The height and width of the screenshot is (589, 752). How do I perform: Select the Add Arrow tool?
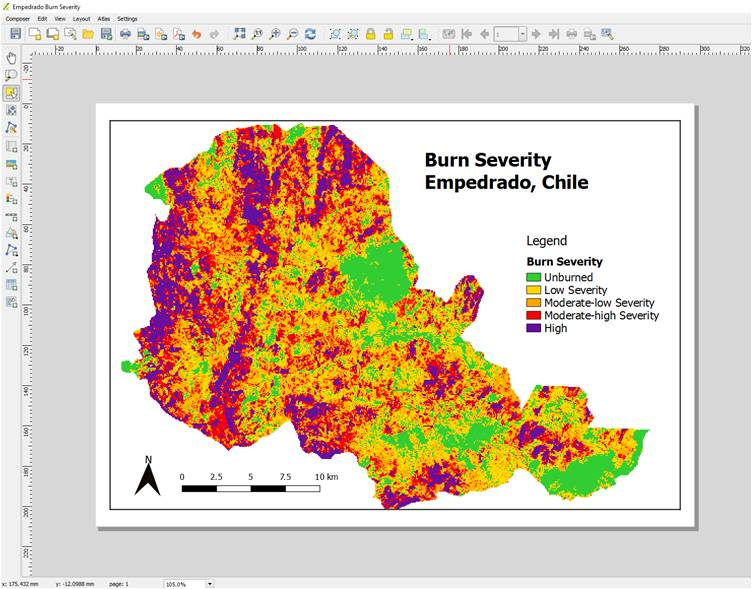12,267
